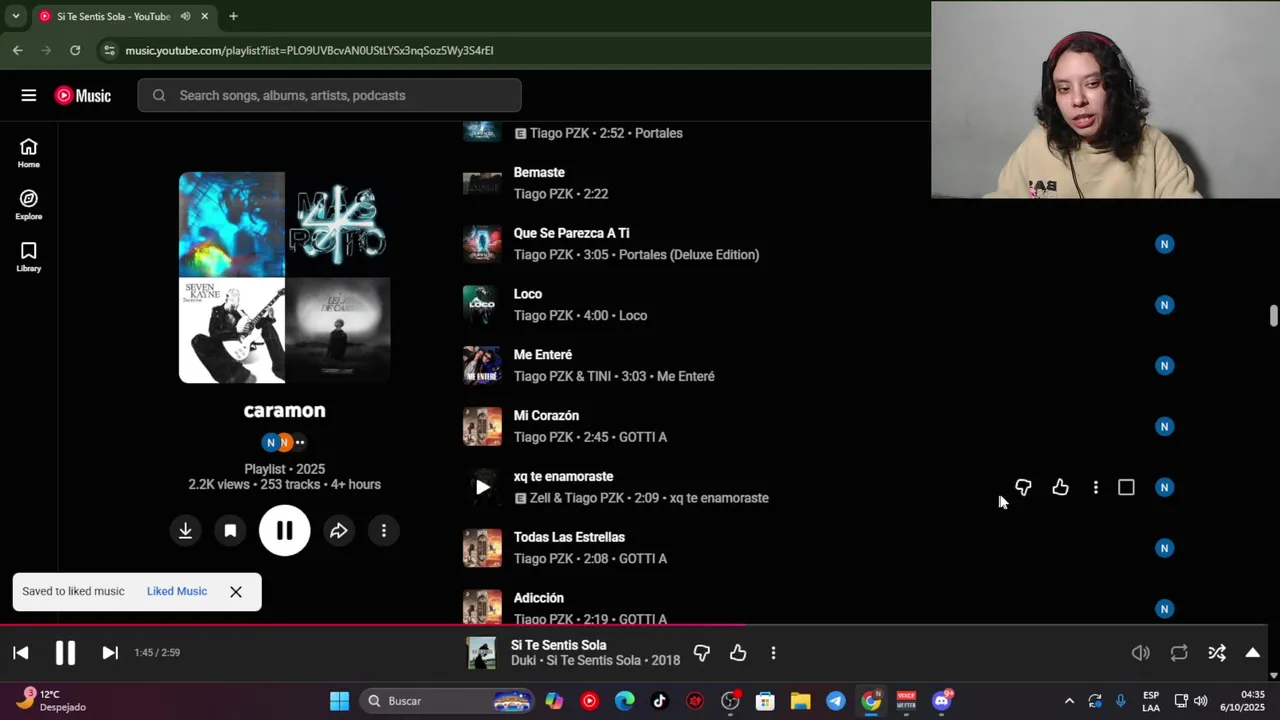Click Loco album thumbnail

click(x=482, y=305)
